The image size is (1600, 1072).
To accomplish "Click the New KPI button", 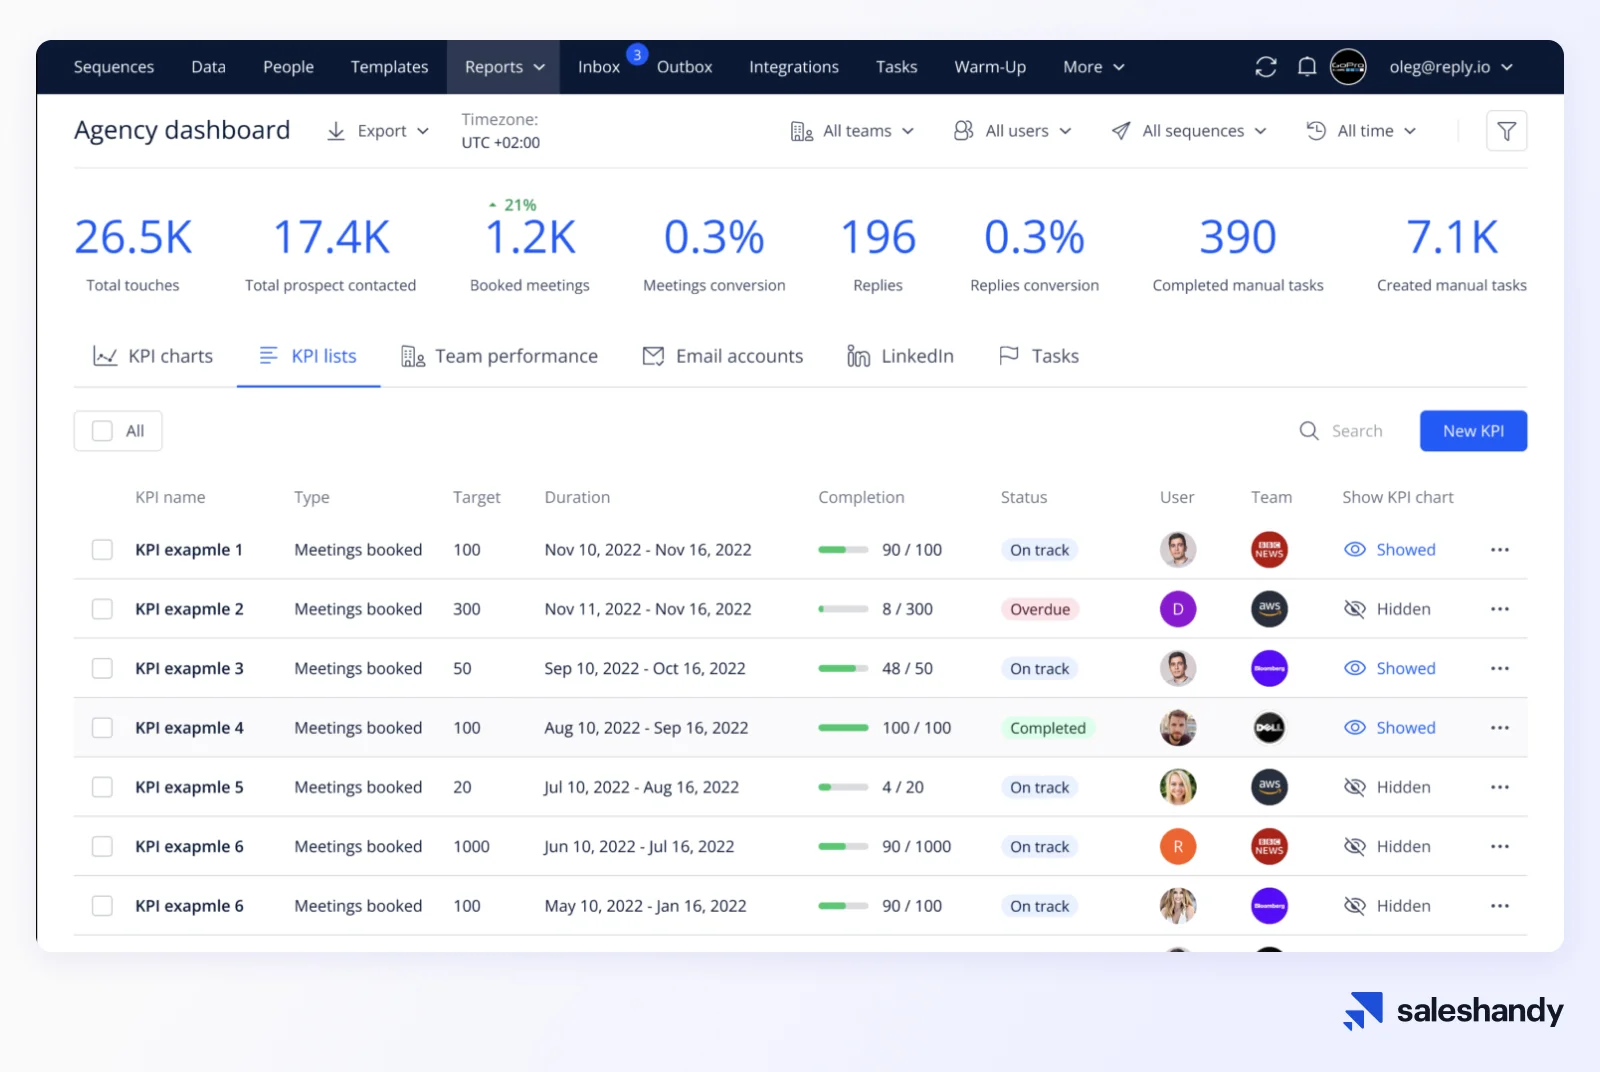I will pyautogui.click(x=1473, y=431).
